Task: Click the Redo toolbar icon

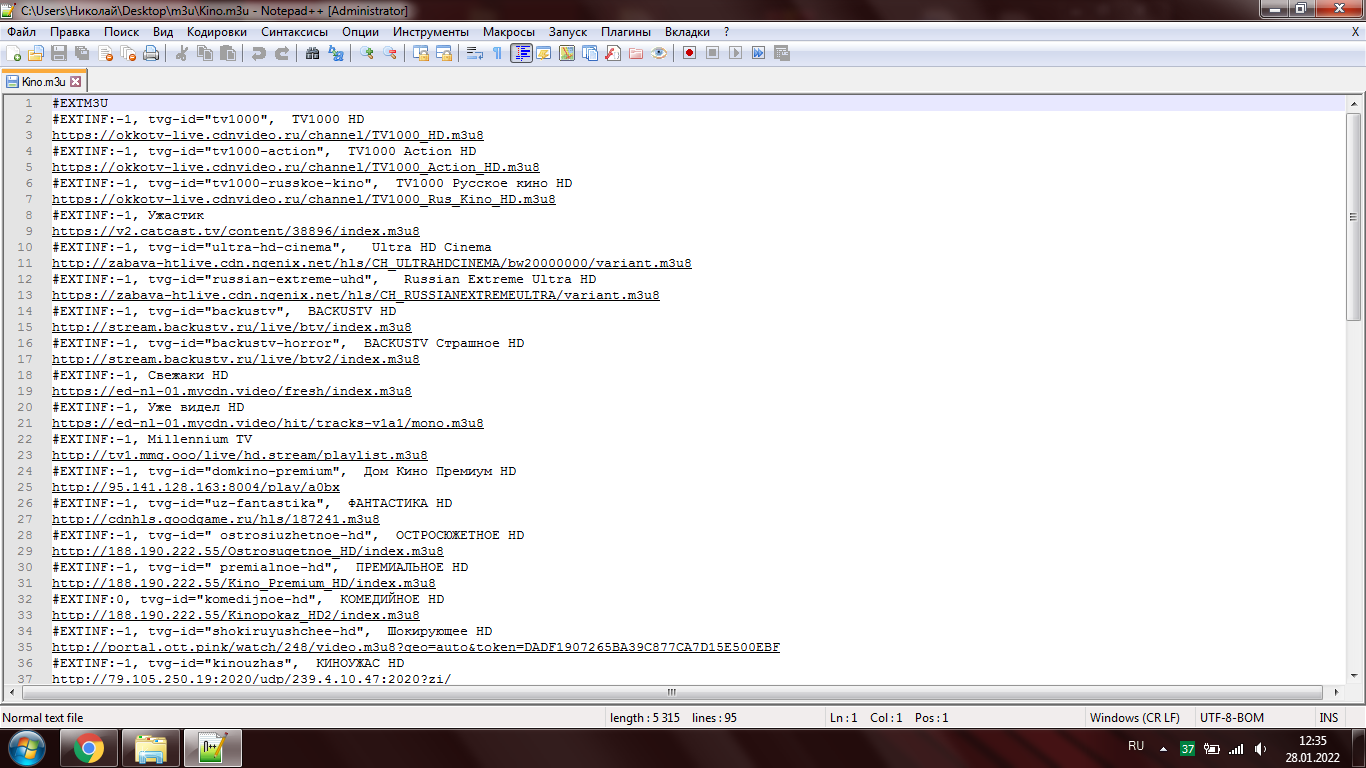Action: tap(282, 53)
